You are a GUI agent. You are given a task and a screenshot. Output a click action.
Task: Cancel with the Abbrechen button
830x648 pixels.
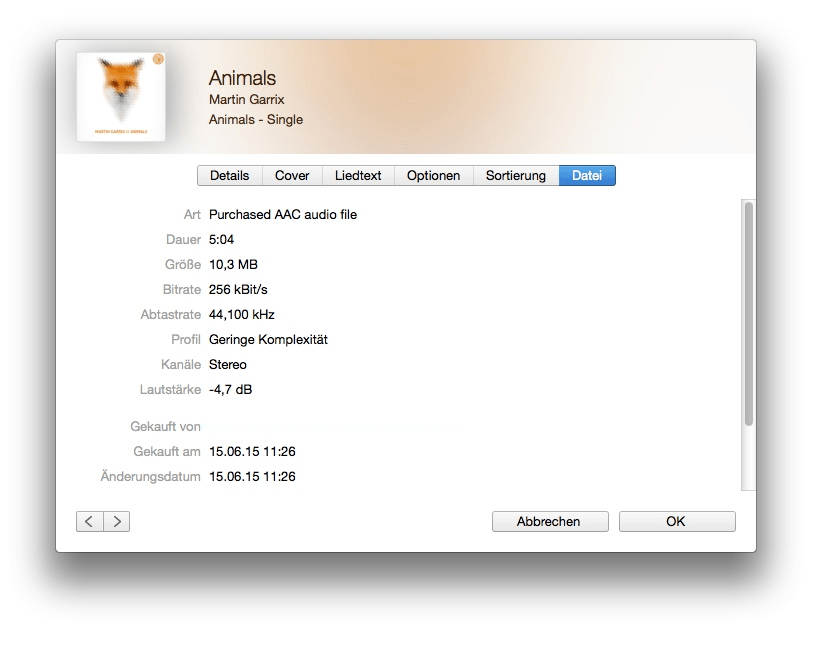550,521
